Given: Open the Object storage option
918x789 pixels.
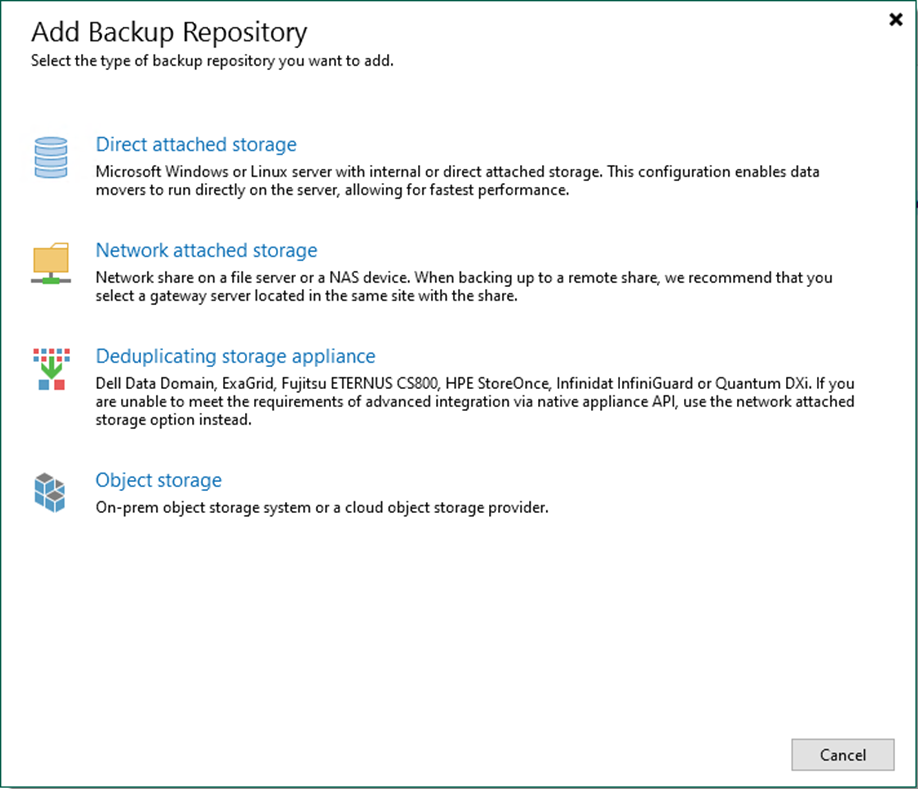Looking at the screenshot, I should click(158, 481).
